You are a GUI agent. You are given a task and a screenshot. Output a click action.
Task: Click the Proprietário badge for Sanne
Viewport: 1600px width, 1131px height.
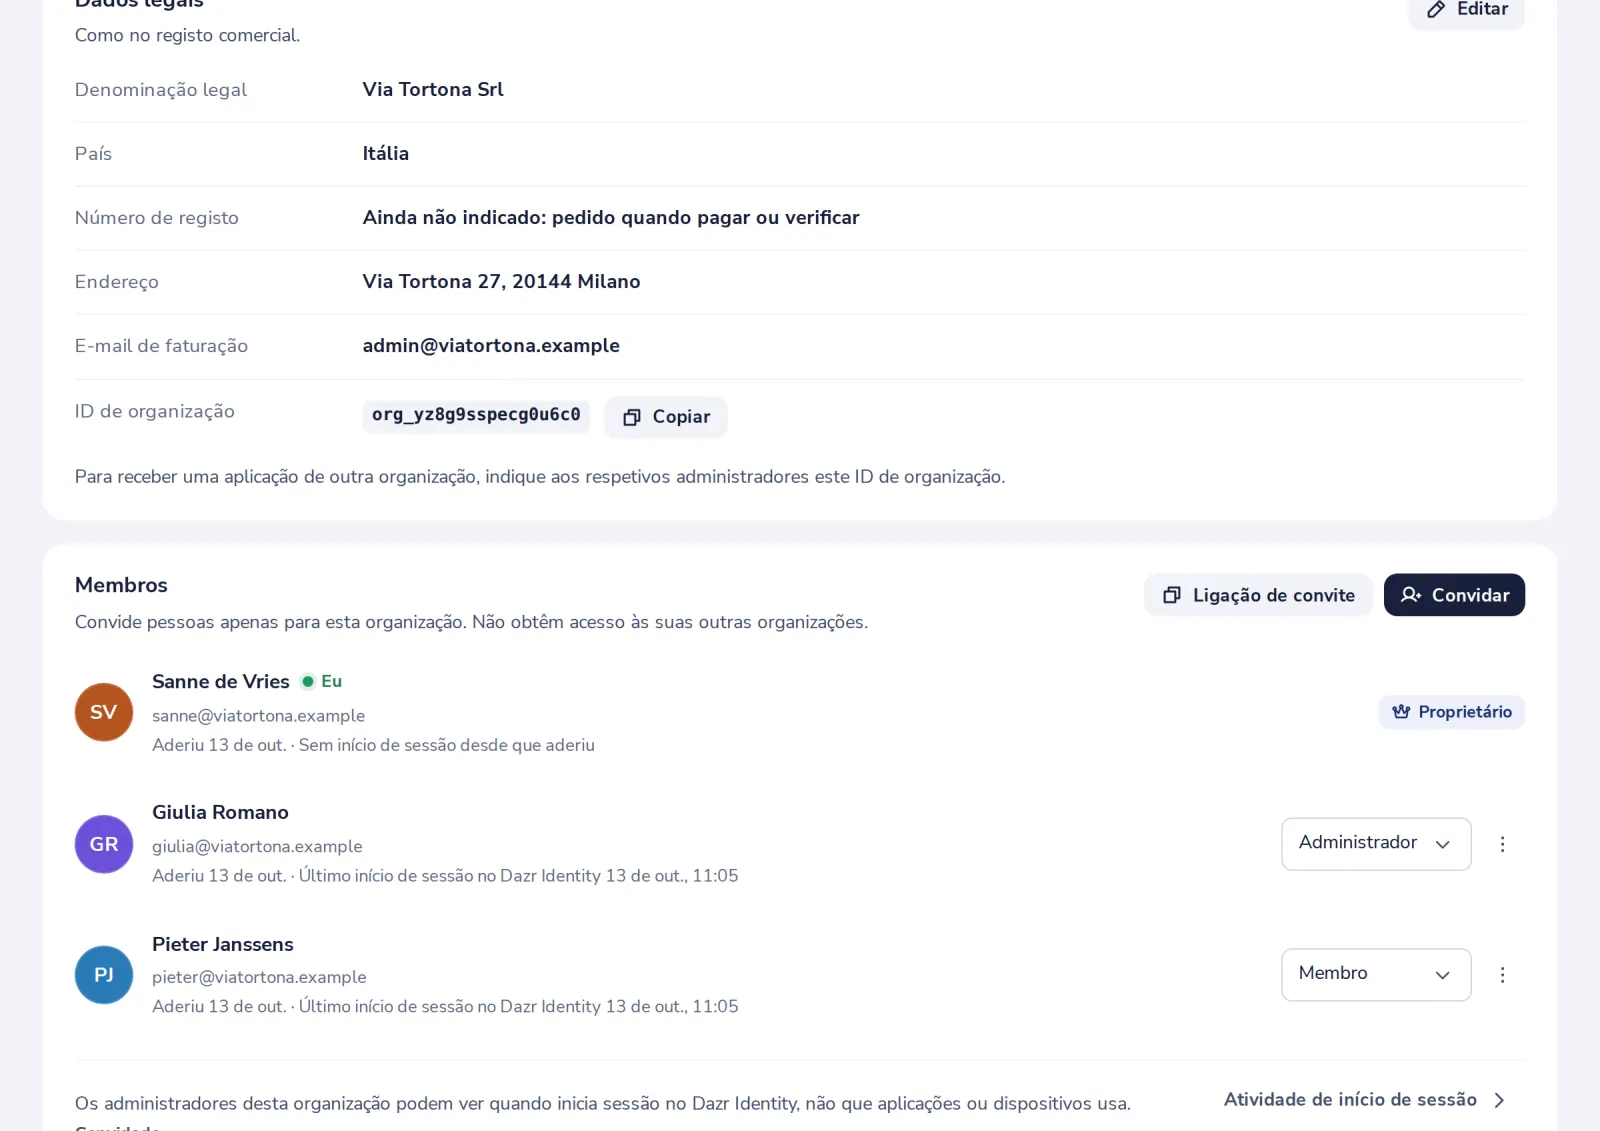click(x=1452, y=712)
